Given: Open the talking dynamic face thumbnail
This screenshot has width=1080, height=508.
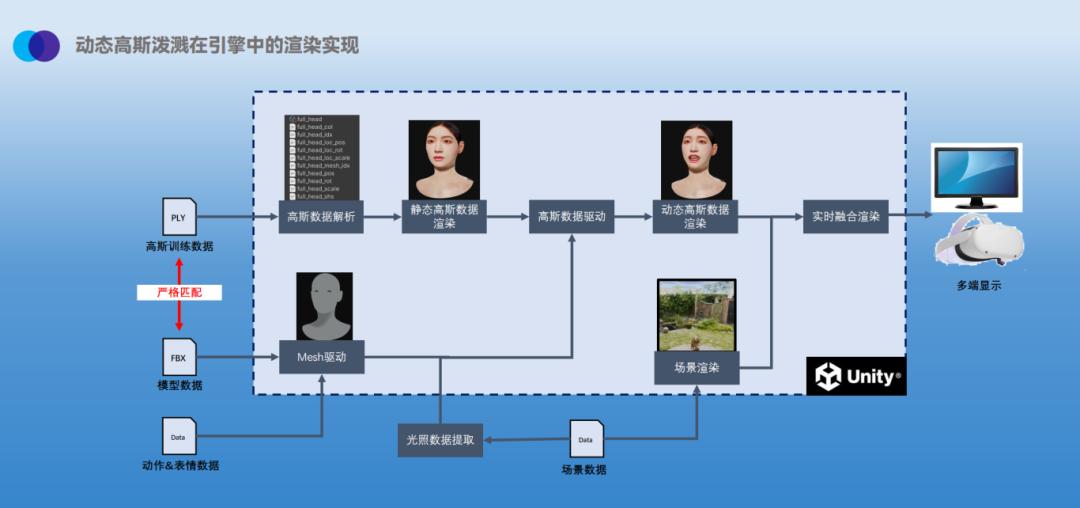Looking at the screenshot, I should pos(696,160).
